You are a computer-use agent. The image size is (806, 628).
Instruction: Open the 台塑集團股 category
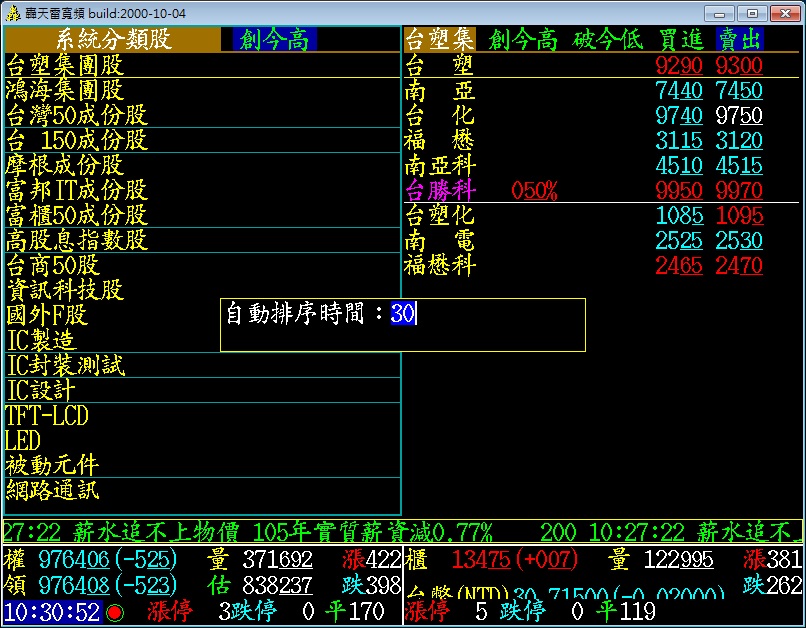click(x=65, y=65)
